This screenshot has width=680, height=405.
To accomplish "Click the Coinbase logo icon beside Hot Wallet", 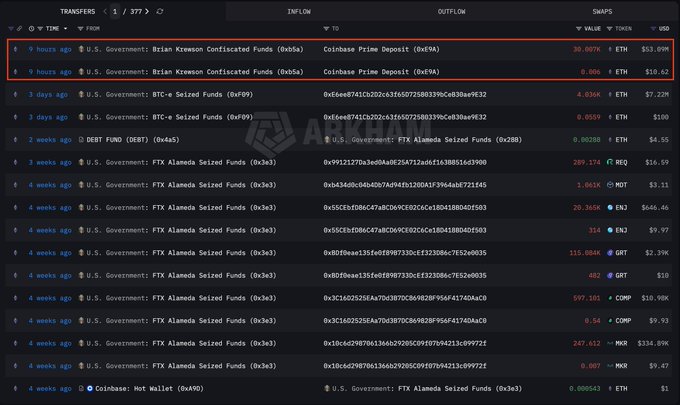I will coord(90,389).
